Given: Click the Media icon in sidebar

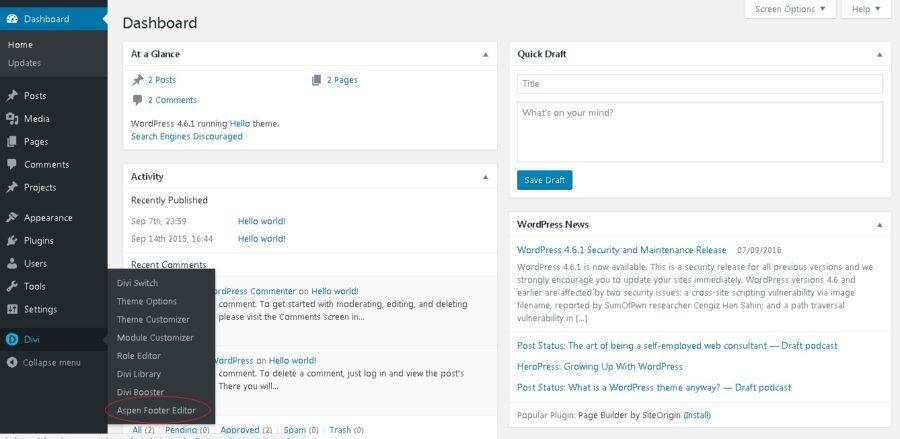Looking at the screenshot, I should tap(12, 119).
